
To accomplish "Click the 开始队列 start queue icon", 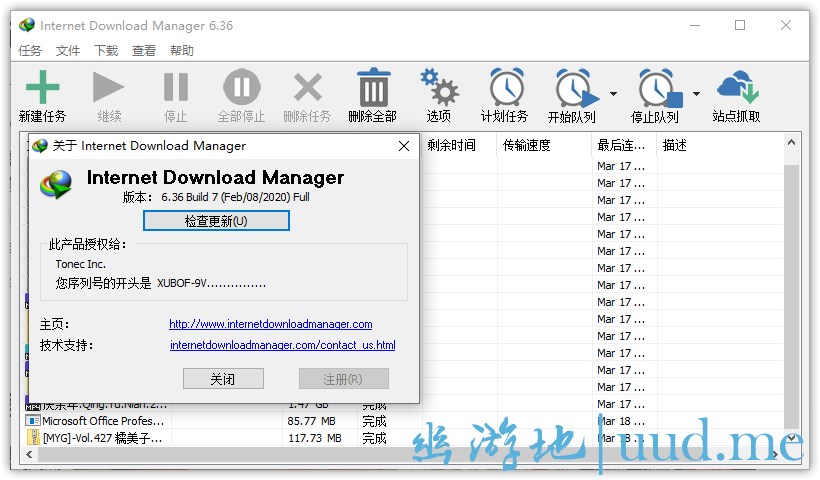I will point(573,88).
